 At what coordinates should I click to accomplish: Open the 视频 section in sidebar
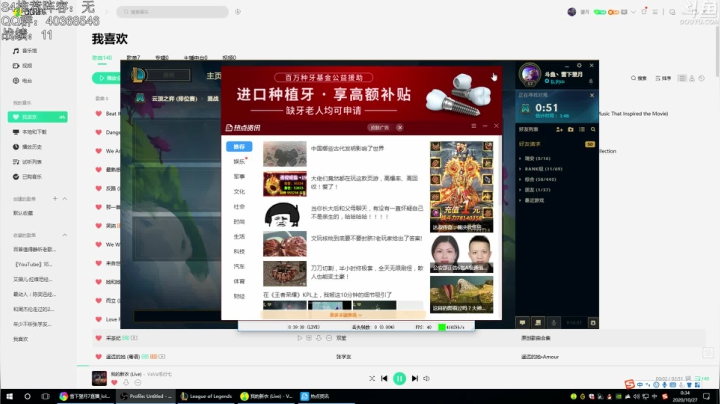coord(23,66)
